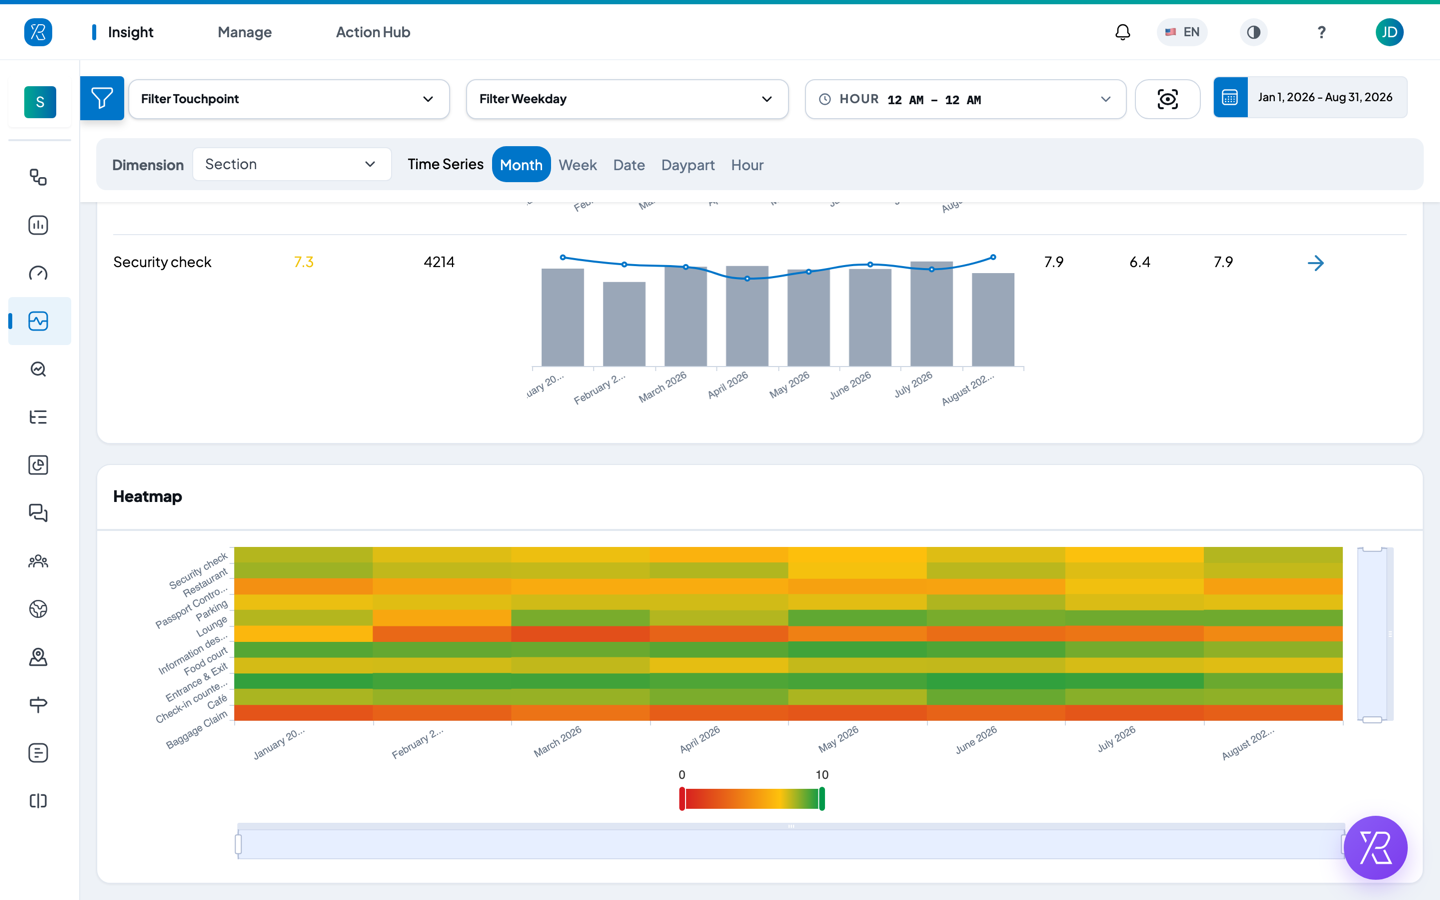Open the bar chart sidebar icon

(x=38, y=225)
